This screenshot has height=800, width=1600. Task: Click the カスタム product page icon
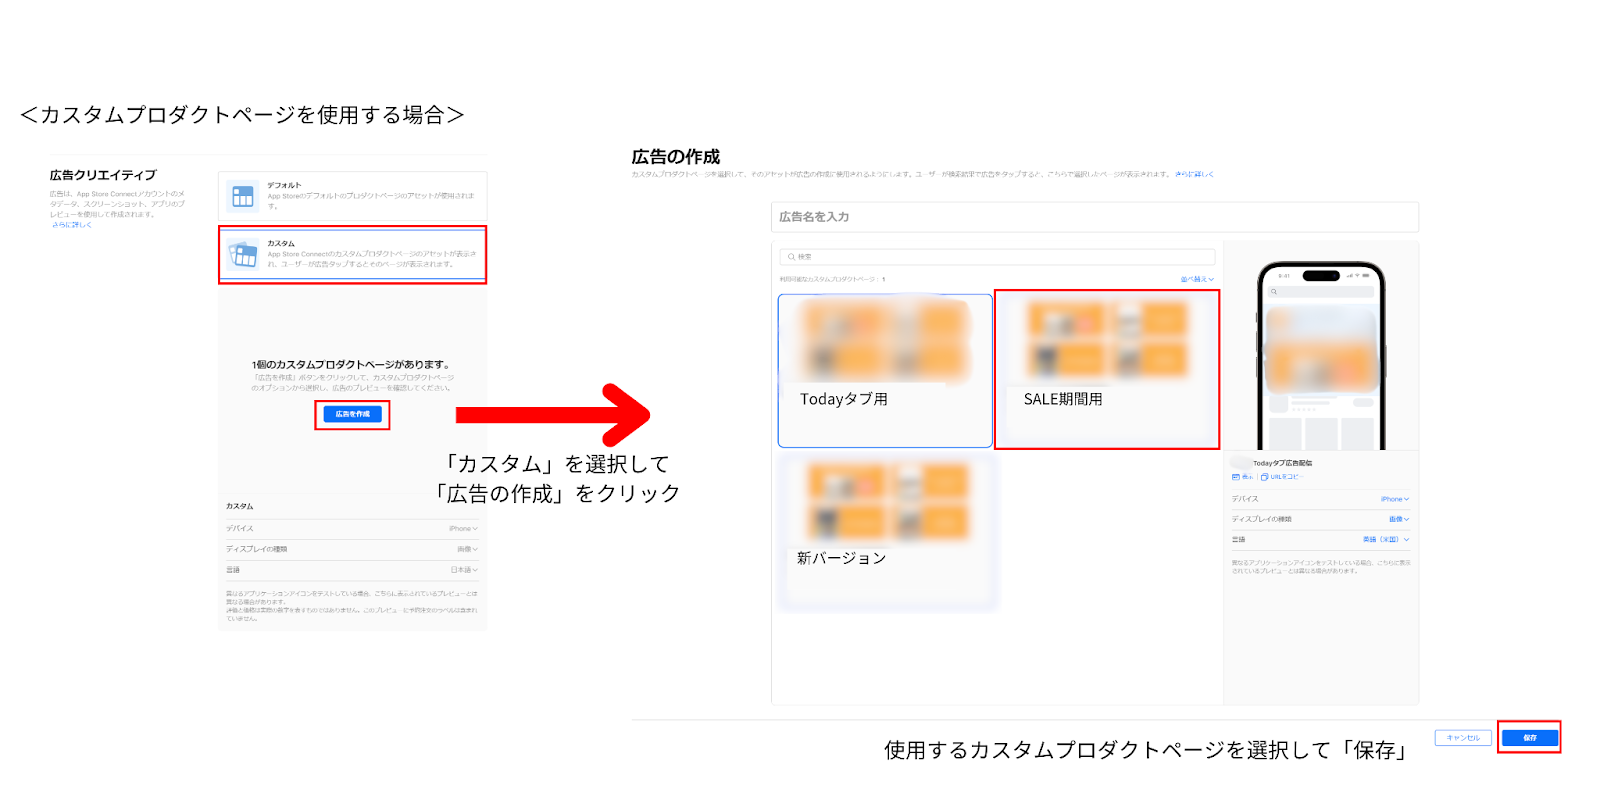coord(242,255)
